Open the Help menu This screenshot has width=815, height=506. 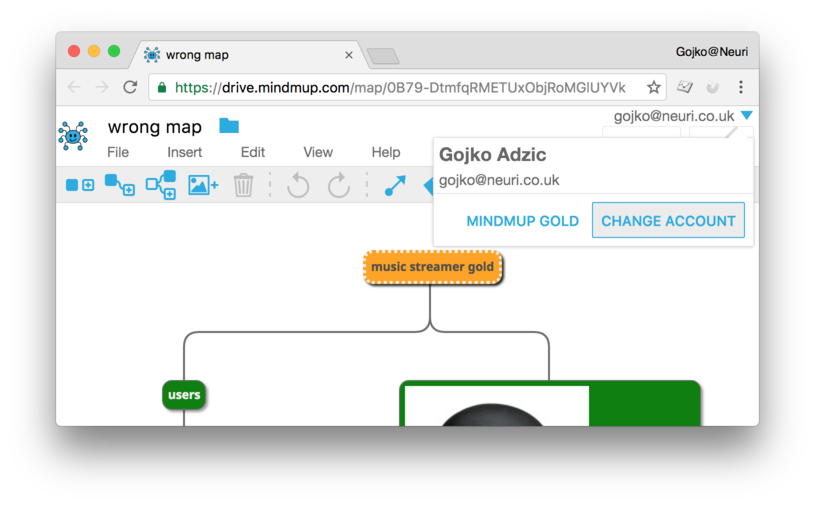tap(386, 152)
